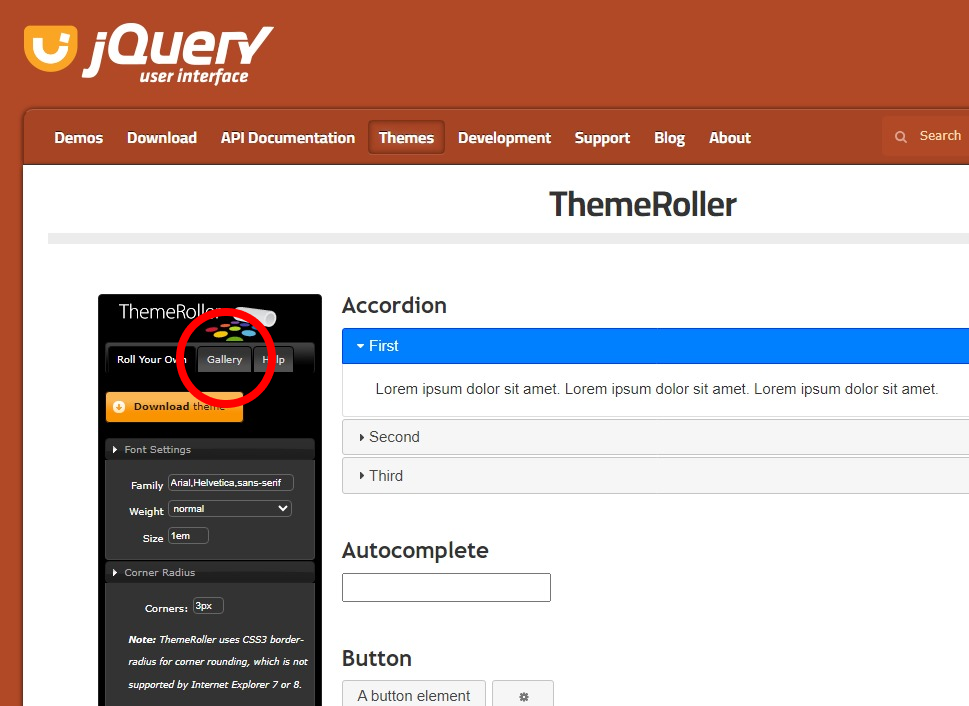Open the Gallery tab in ThemeRoller

pos(224,360)
